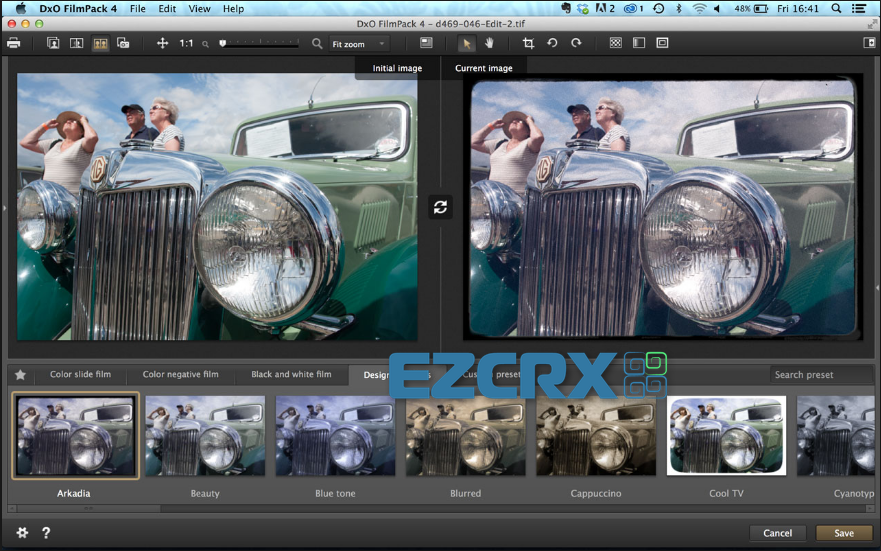The height and width of the screenshot is (551, 881).
Task: Open the help question mark icon
Action: [x=46, y=532]
